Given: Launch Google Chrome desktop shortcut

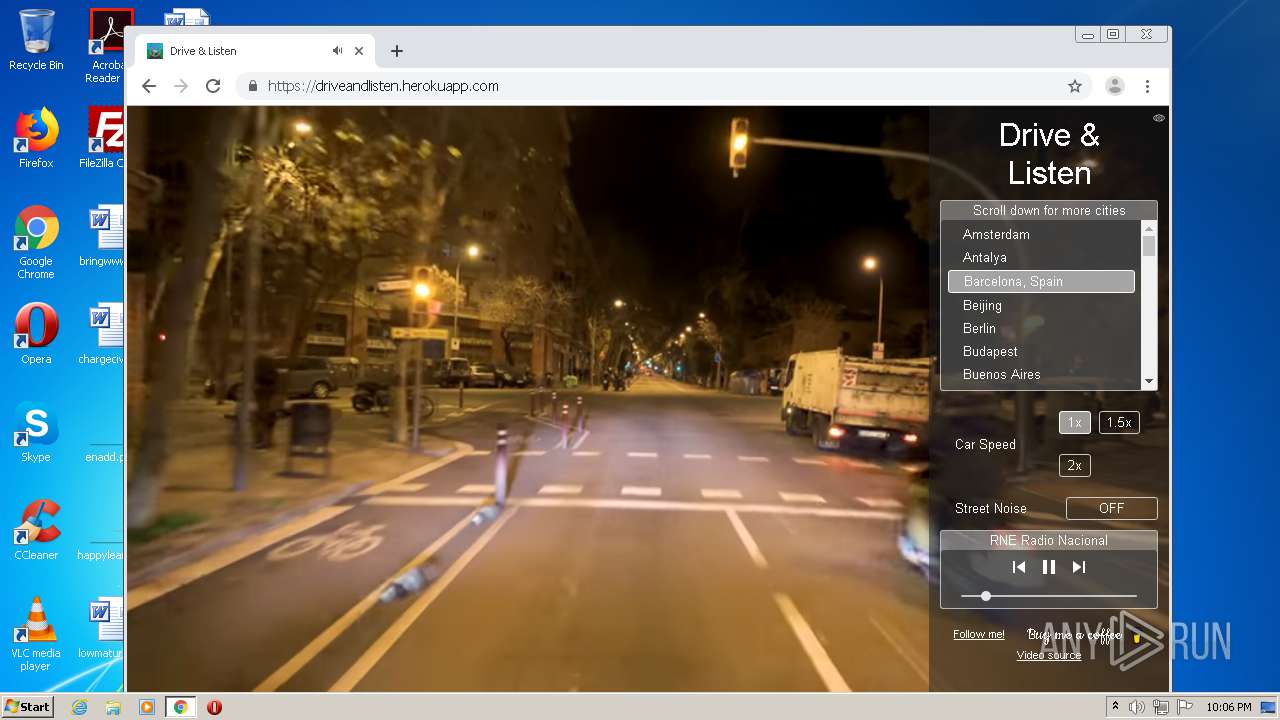Looking at the screenshot, I should tap(36, 243).
